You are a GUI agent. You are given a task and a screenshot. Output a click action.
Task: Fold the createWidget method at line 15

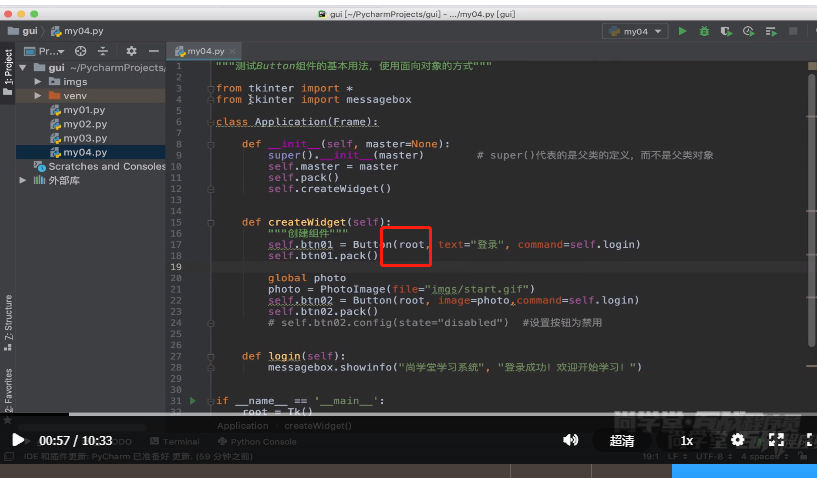click(211, 223)
